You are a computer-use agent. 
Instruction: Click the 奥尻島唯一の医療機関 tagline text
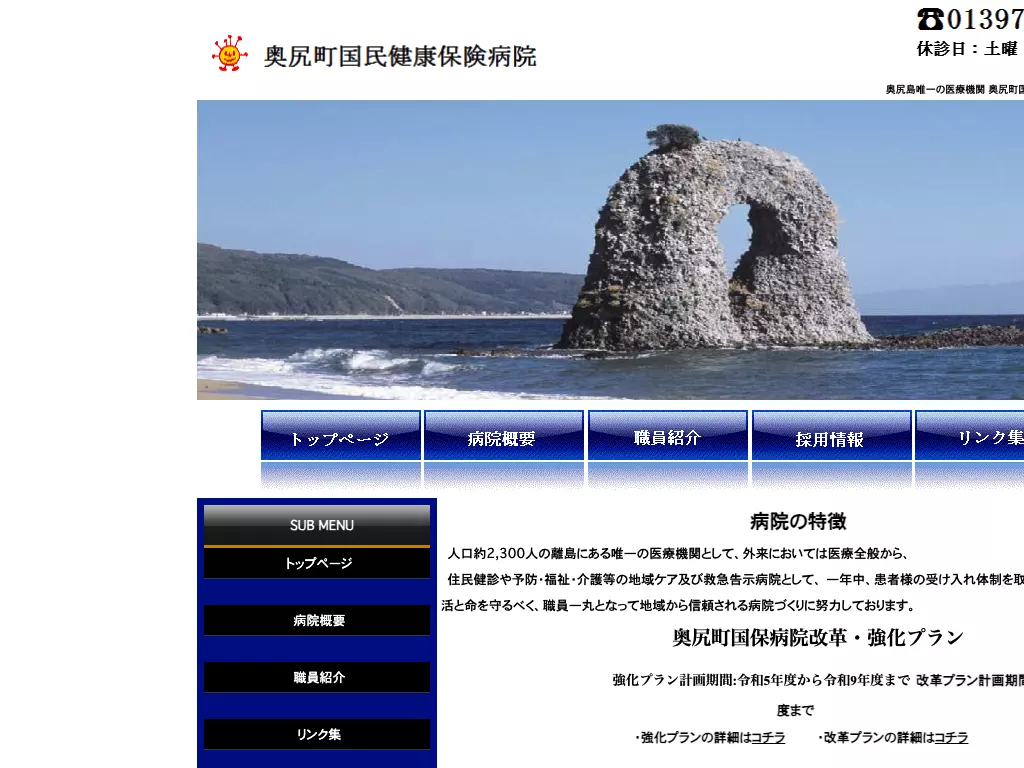(954, 89)
